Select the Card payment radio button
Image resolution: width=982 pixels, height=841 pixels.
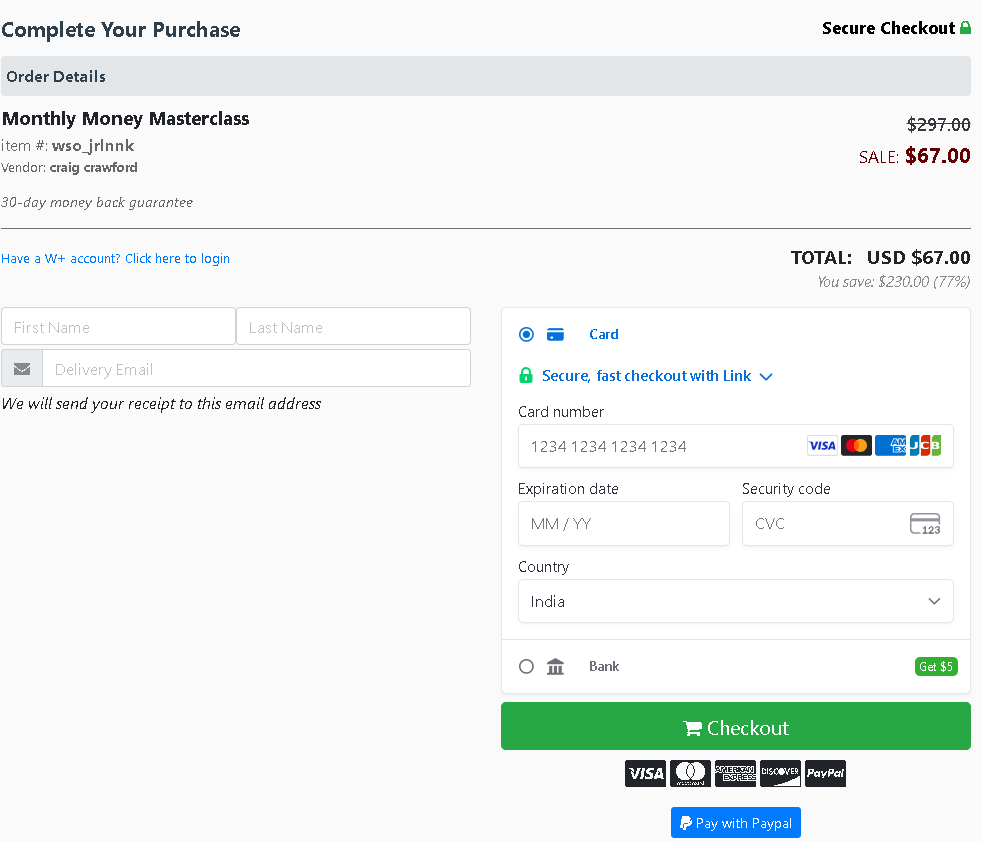click(527, 334)
